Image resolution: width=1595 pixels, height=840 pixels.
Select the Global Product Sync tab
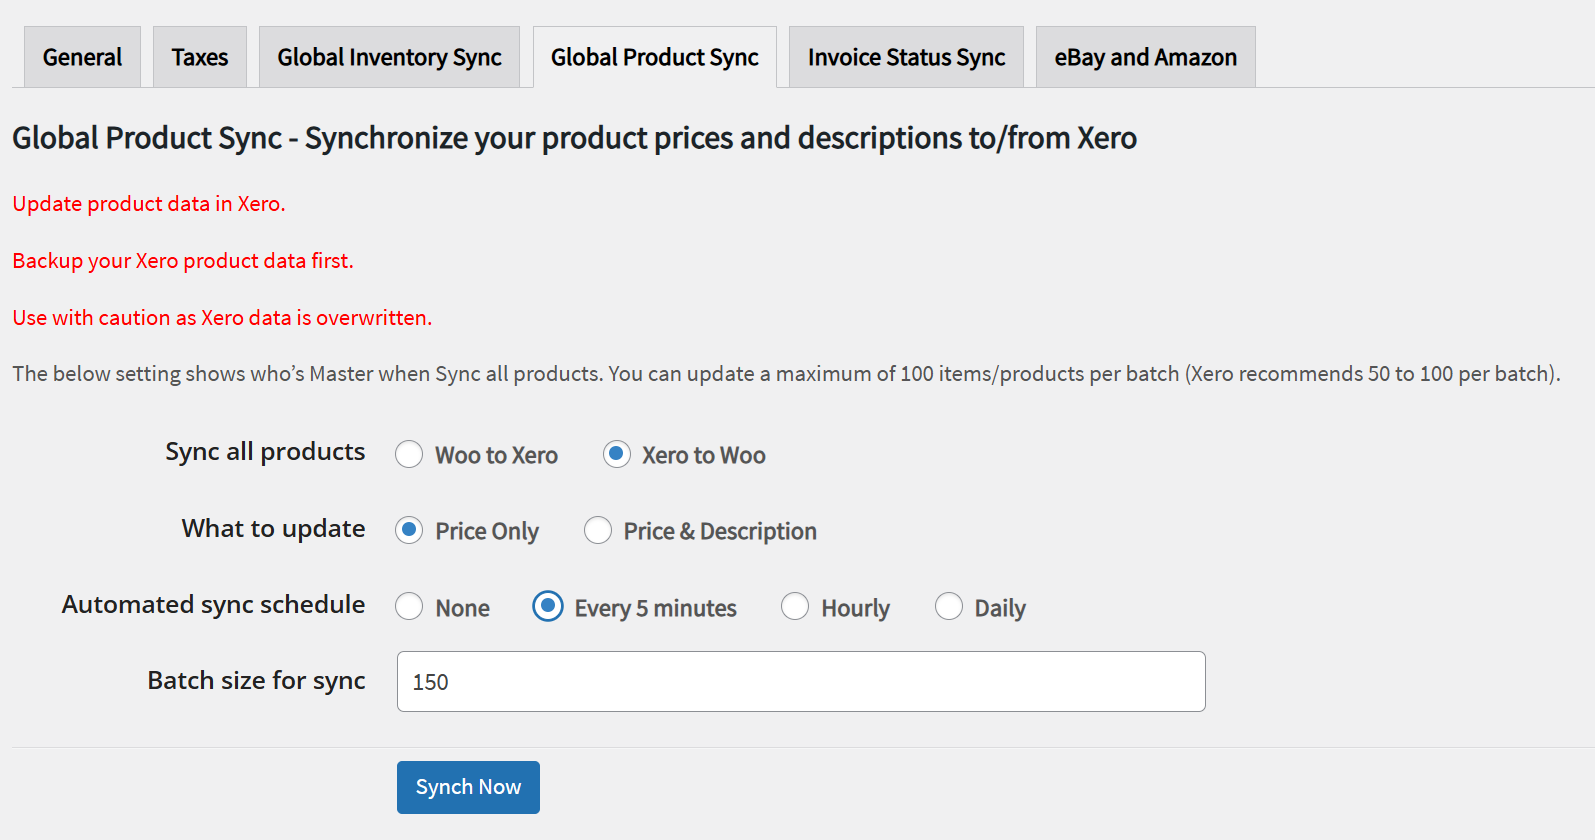(x=654, y=58)
